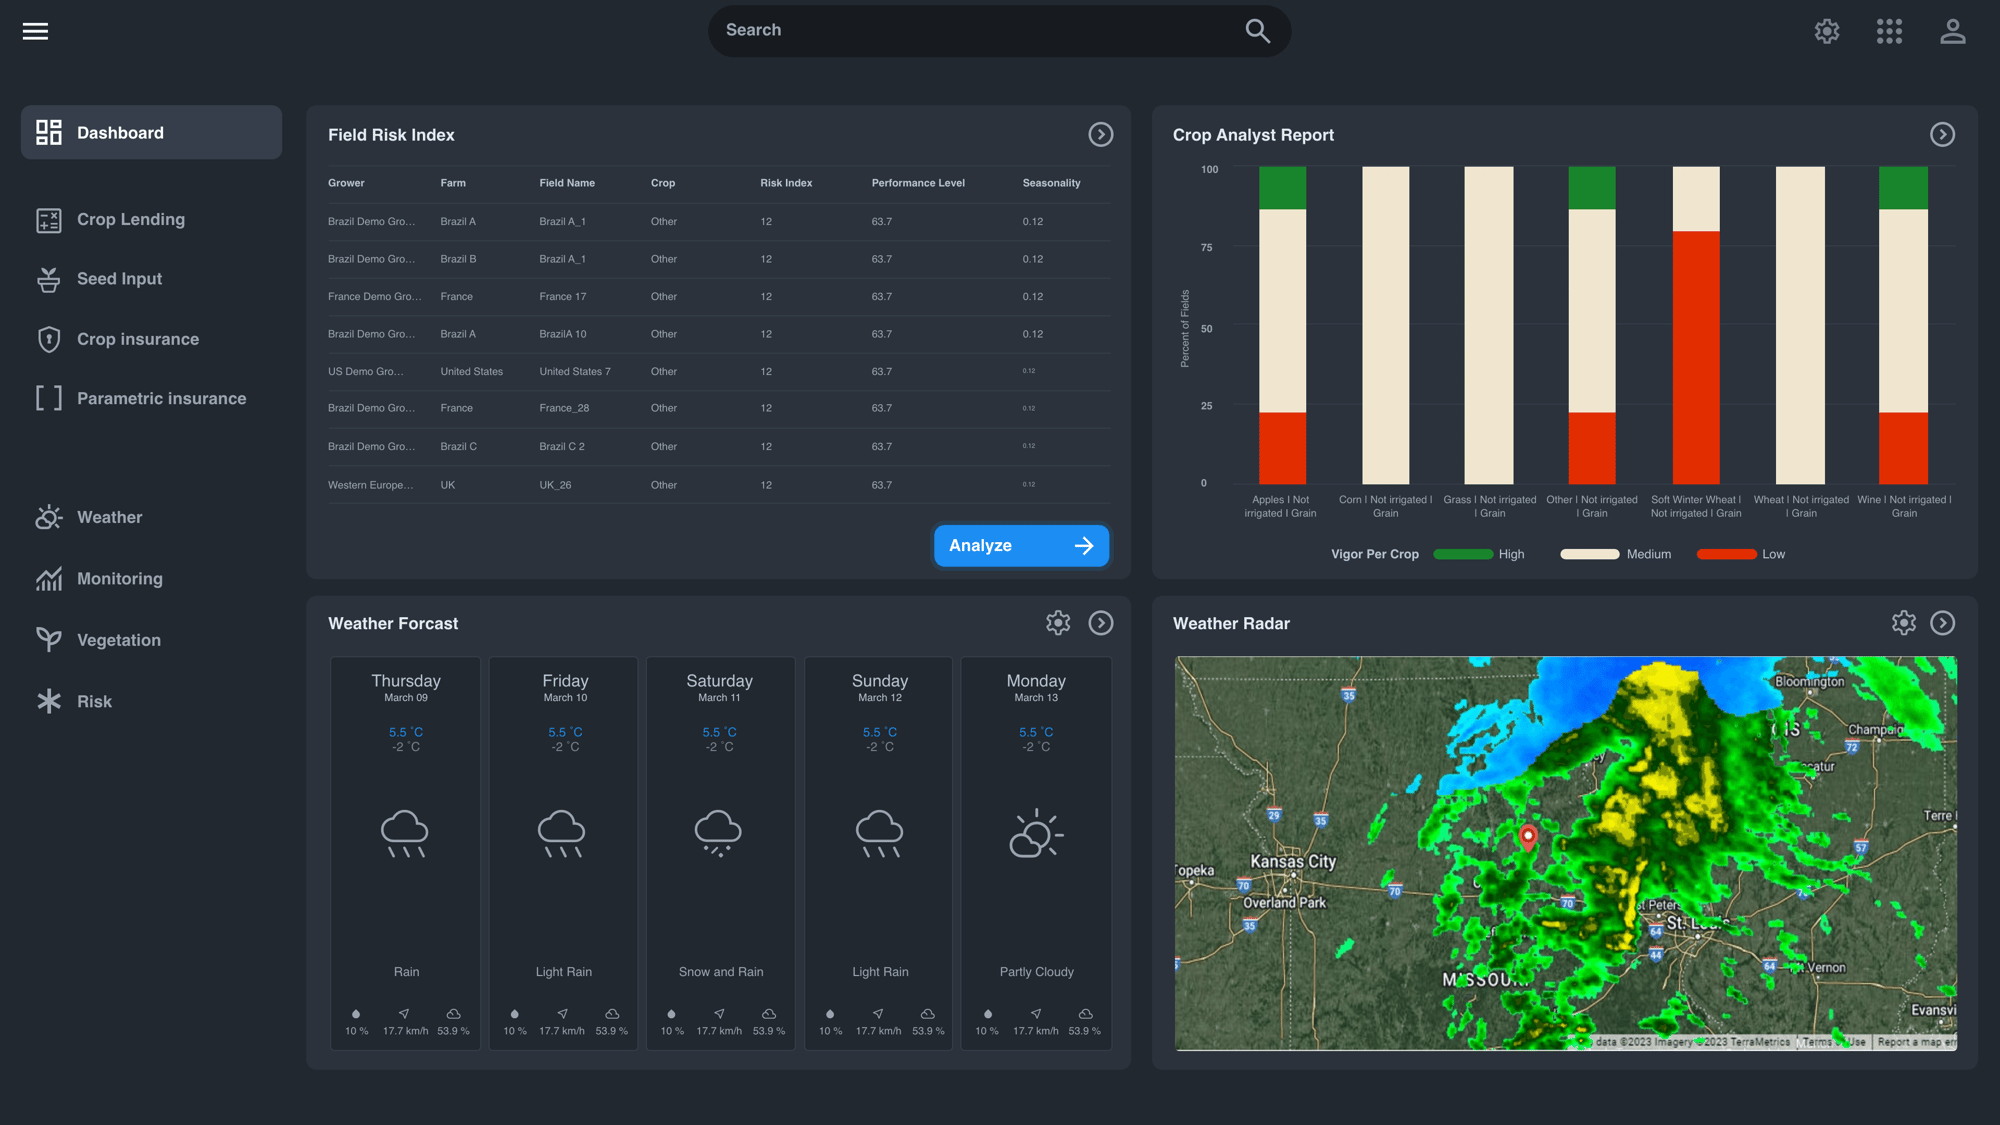The width and height of the screenshot is (2000, 1125).
Task: Select Monitoring in the sidebar
Action: point(120,578)
